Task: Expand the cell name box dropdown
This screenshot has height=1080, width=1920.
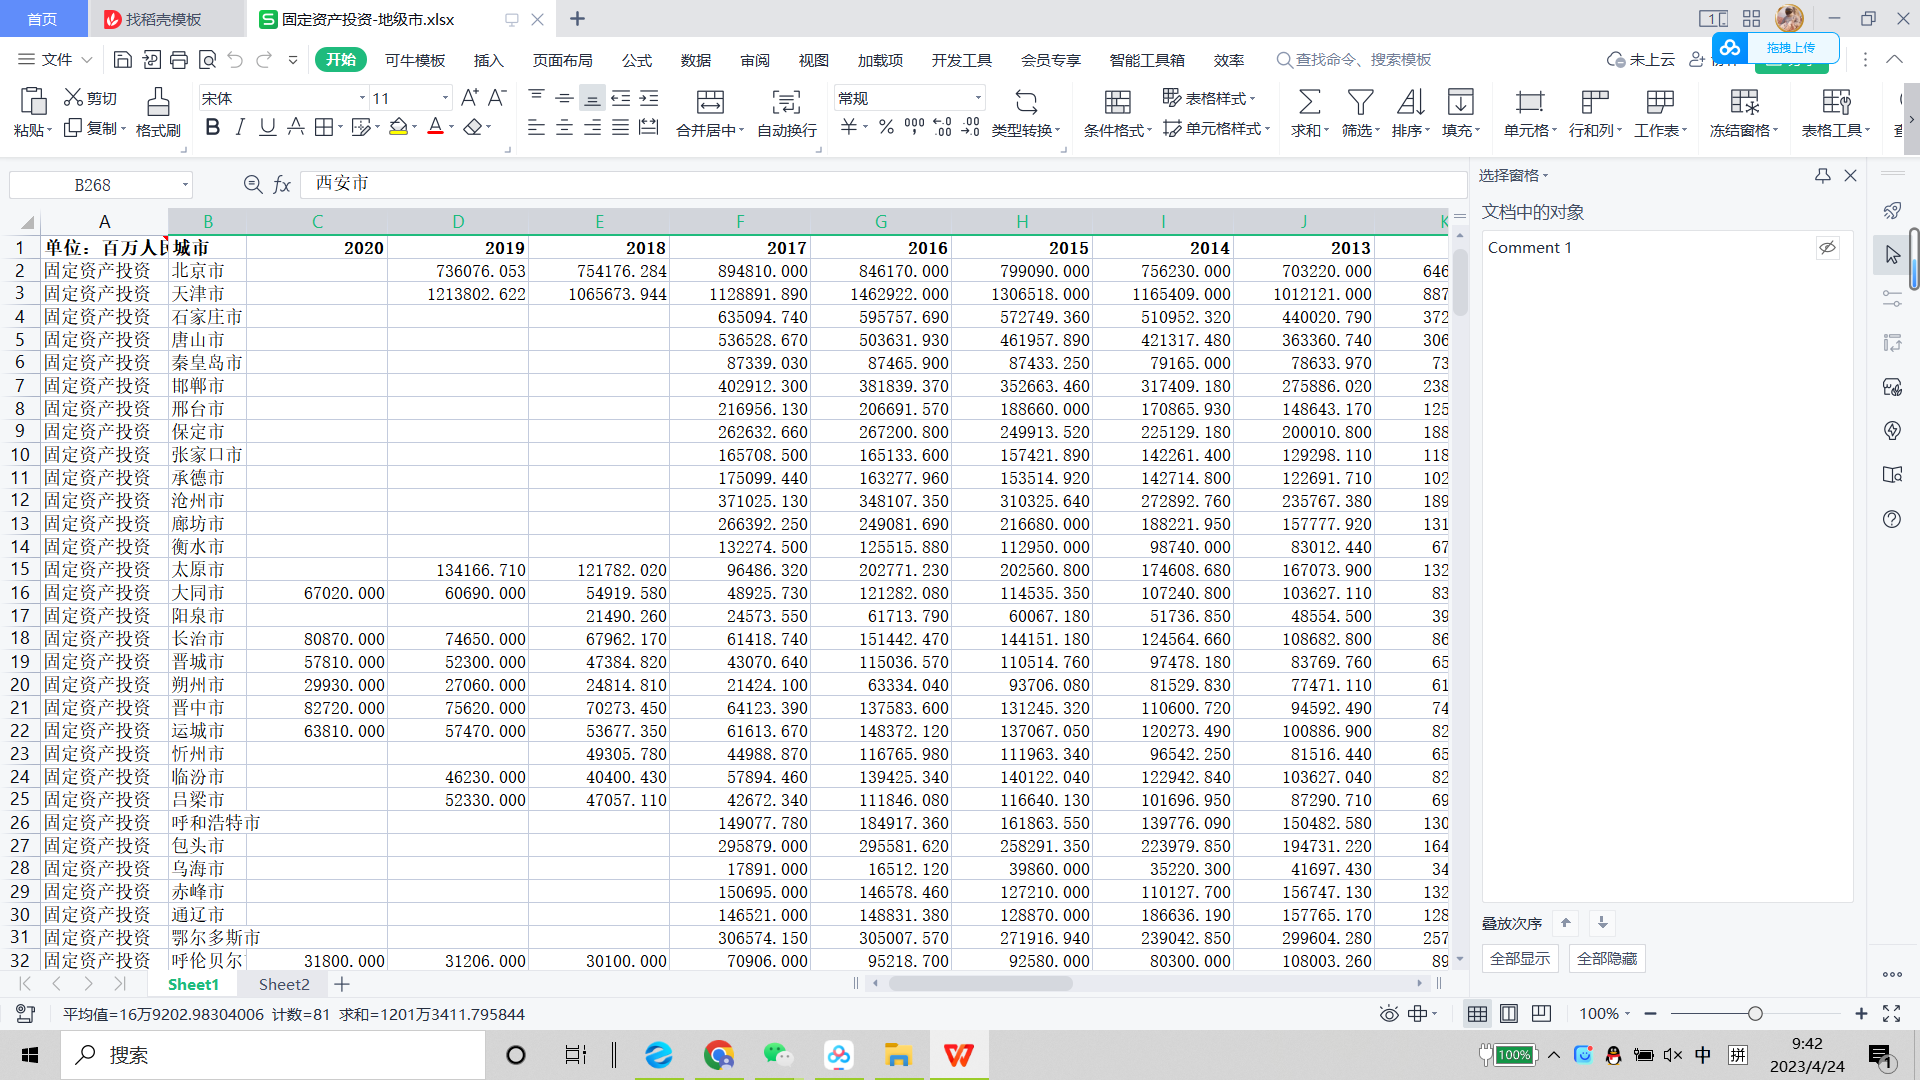Action: coord(185,185)
